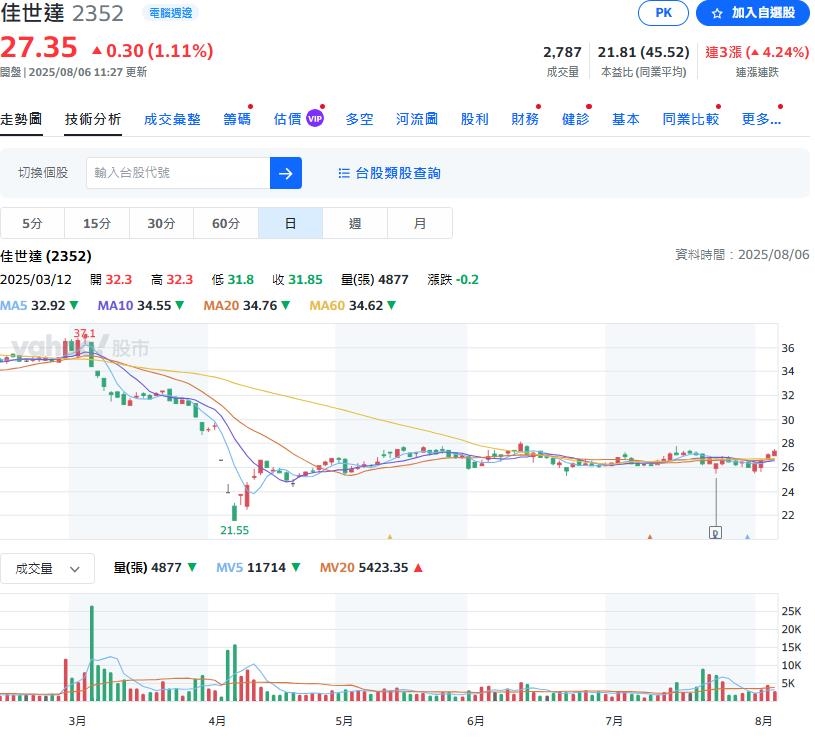The width and height of the screenshot is (815, 741).
Task: Select the 月 chart timeframe
Action: (x=420, y=223)
